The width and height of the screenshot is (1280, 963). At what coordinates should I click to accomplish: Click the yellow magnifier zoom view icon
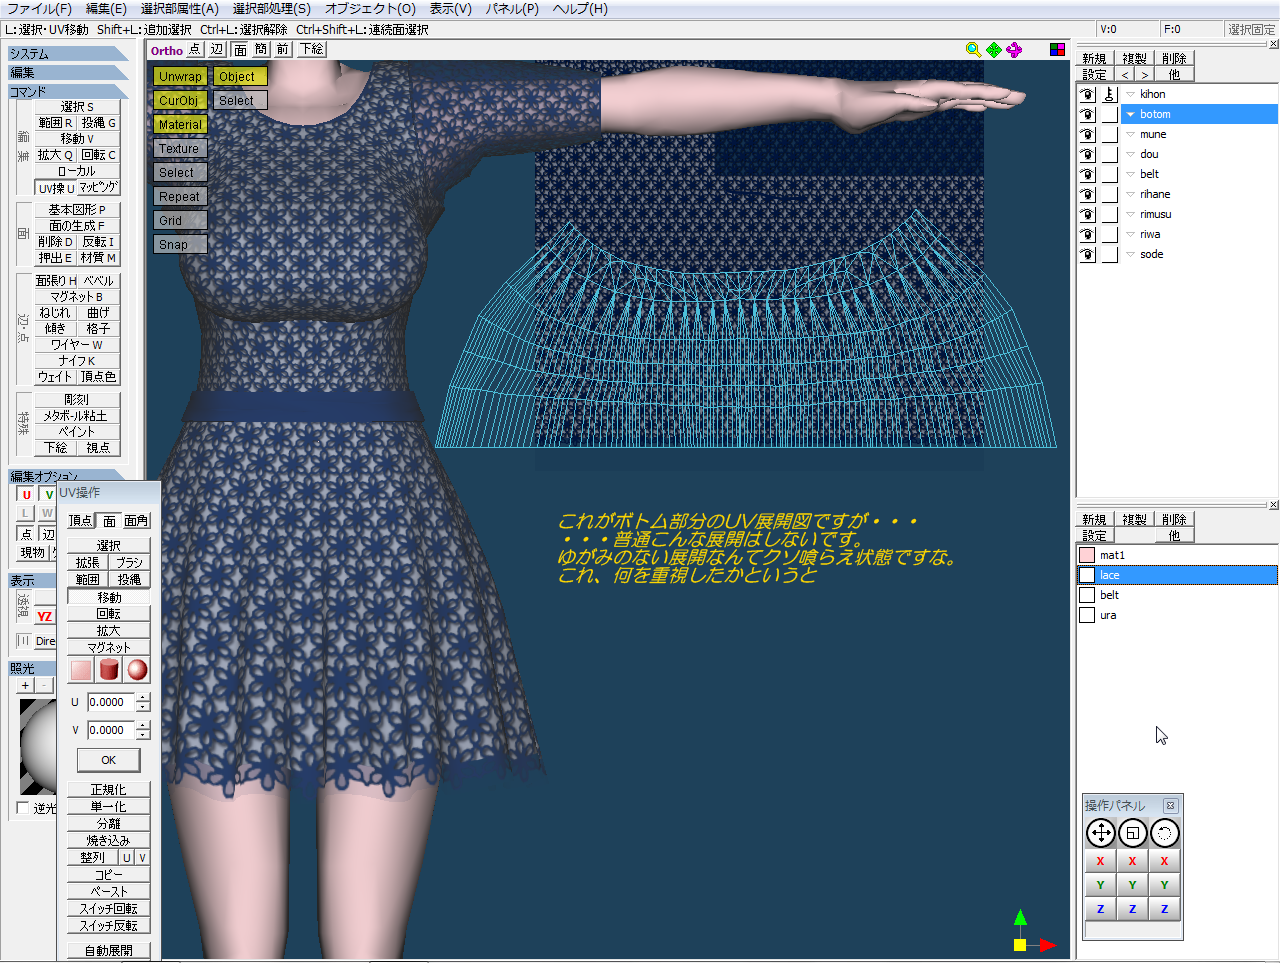973,50
